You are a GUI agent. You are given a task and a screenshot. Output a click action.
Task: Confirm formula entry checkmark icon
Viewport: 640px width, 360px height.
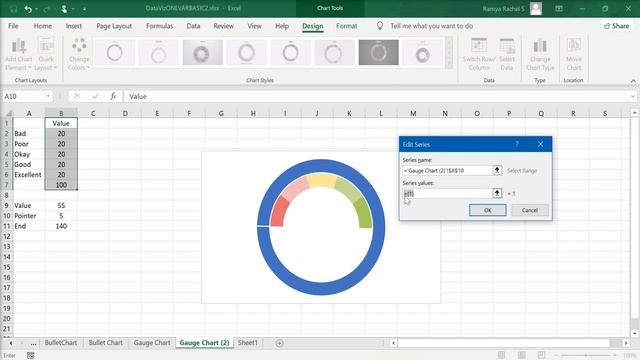pyautogui.click(x=95, y=96)
